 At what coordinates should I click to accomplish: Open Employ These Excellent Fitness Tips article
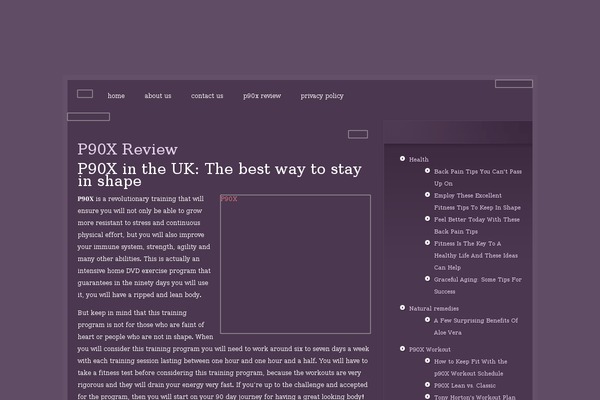pyautogui.click(x=477, y=201)
